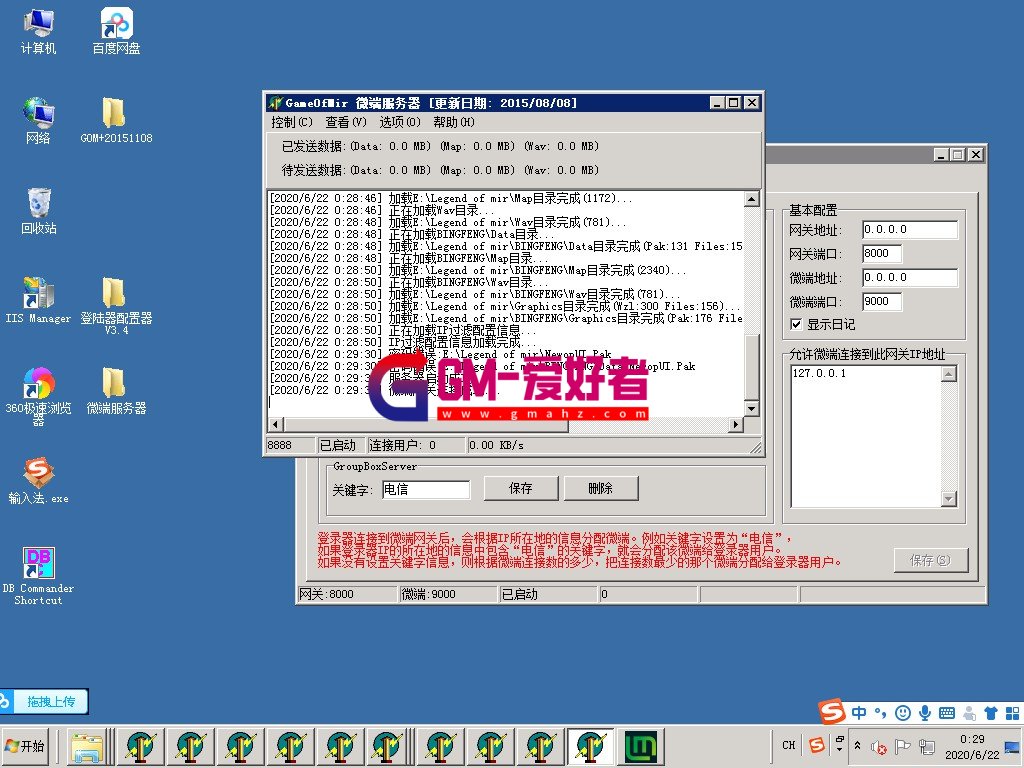Select the 微端服务器 folder on the desktop
Screen dimensions: 1024x768
[x=116, y=383]
